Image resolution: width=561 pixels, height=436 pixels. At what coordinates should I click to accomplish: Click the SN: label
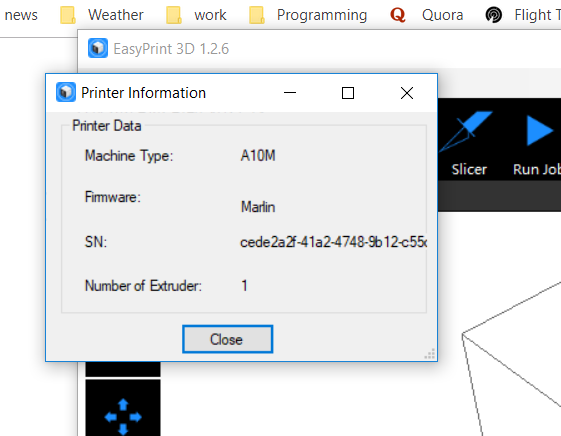coord(96,242)
